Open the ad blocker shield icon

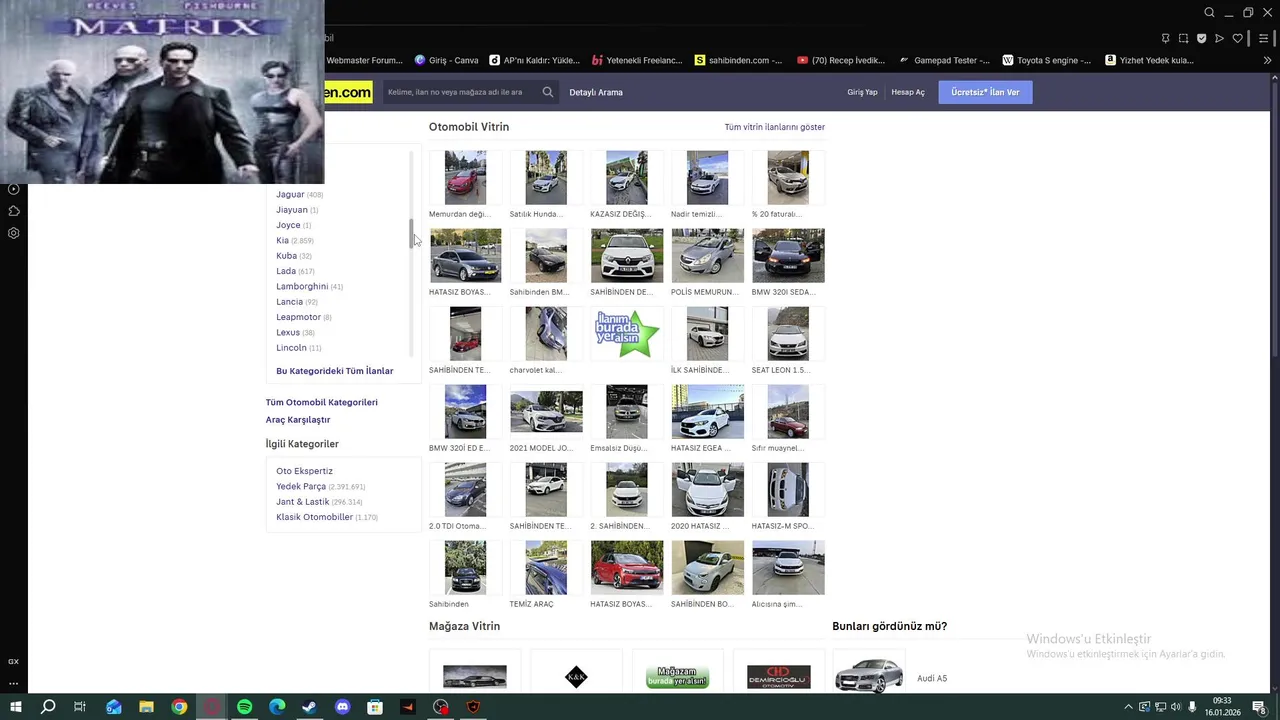[x=1201, y=39]
